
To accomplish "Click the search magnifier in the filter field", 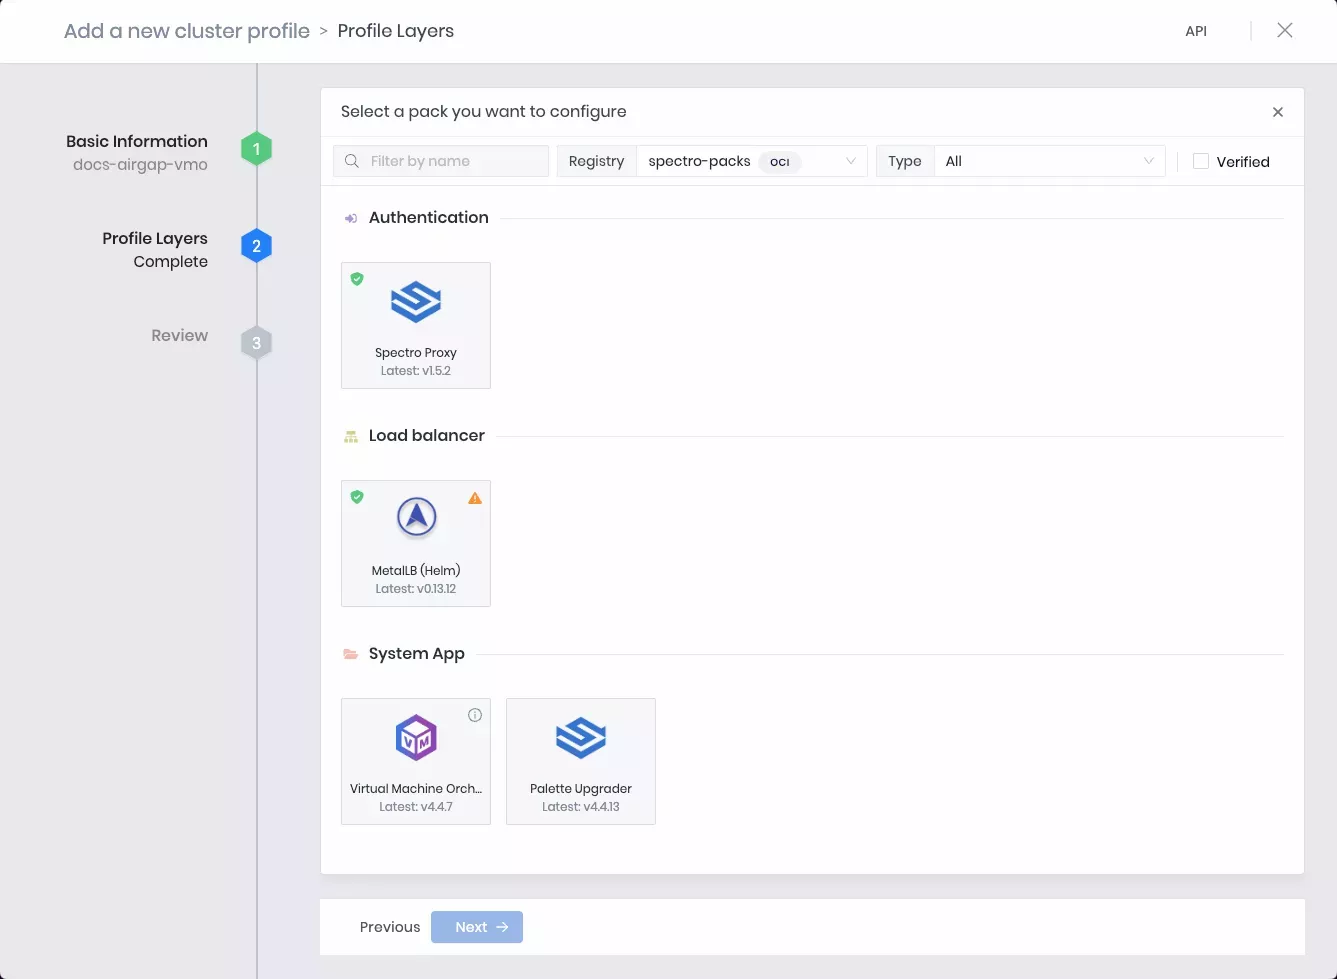I will tap(351, 161).
